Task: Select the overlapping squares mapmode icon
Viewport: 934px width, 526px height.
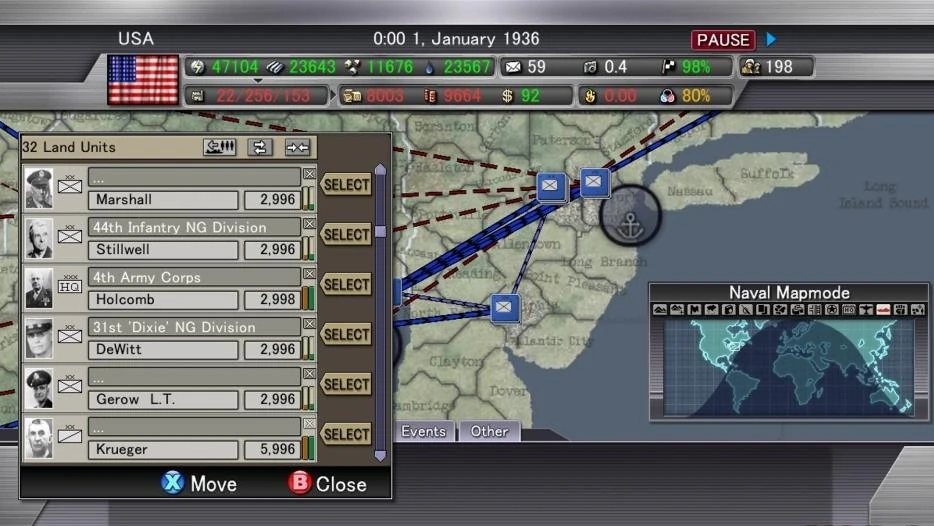Action: pyautogui.click(x=762, y=309)
